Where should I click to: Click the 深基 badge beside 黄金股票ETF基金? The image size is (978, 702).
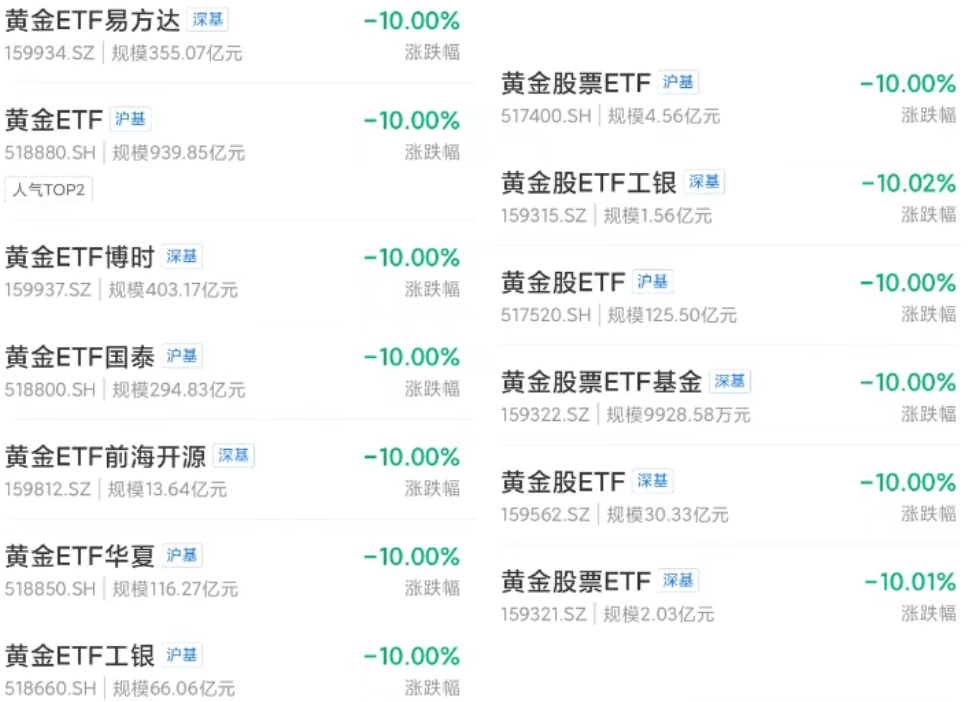729,381
